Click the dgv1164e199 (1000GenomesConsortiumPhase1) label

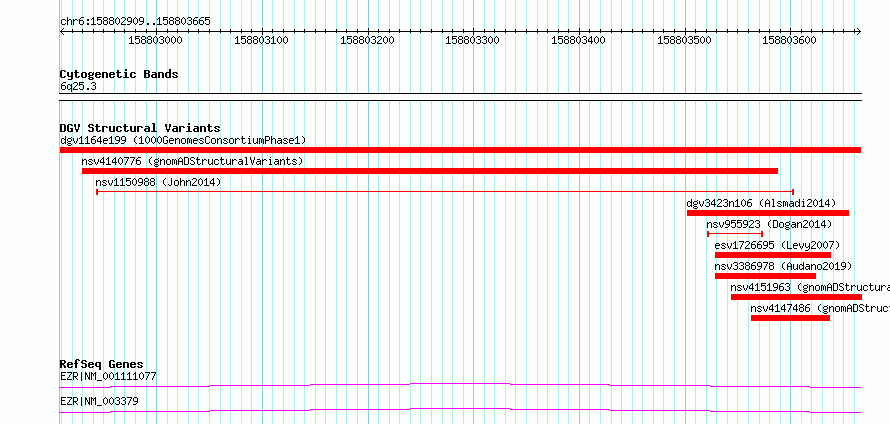pyautogui.click(x=183, y=140)
